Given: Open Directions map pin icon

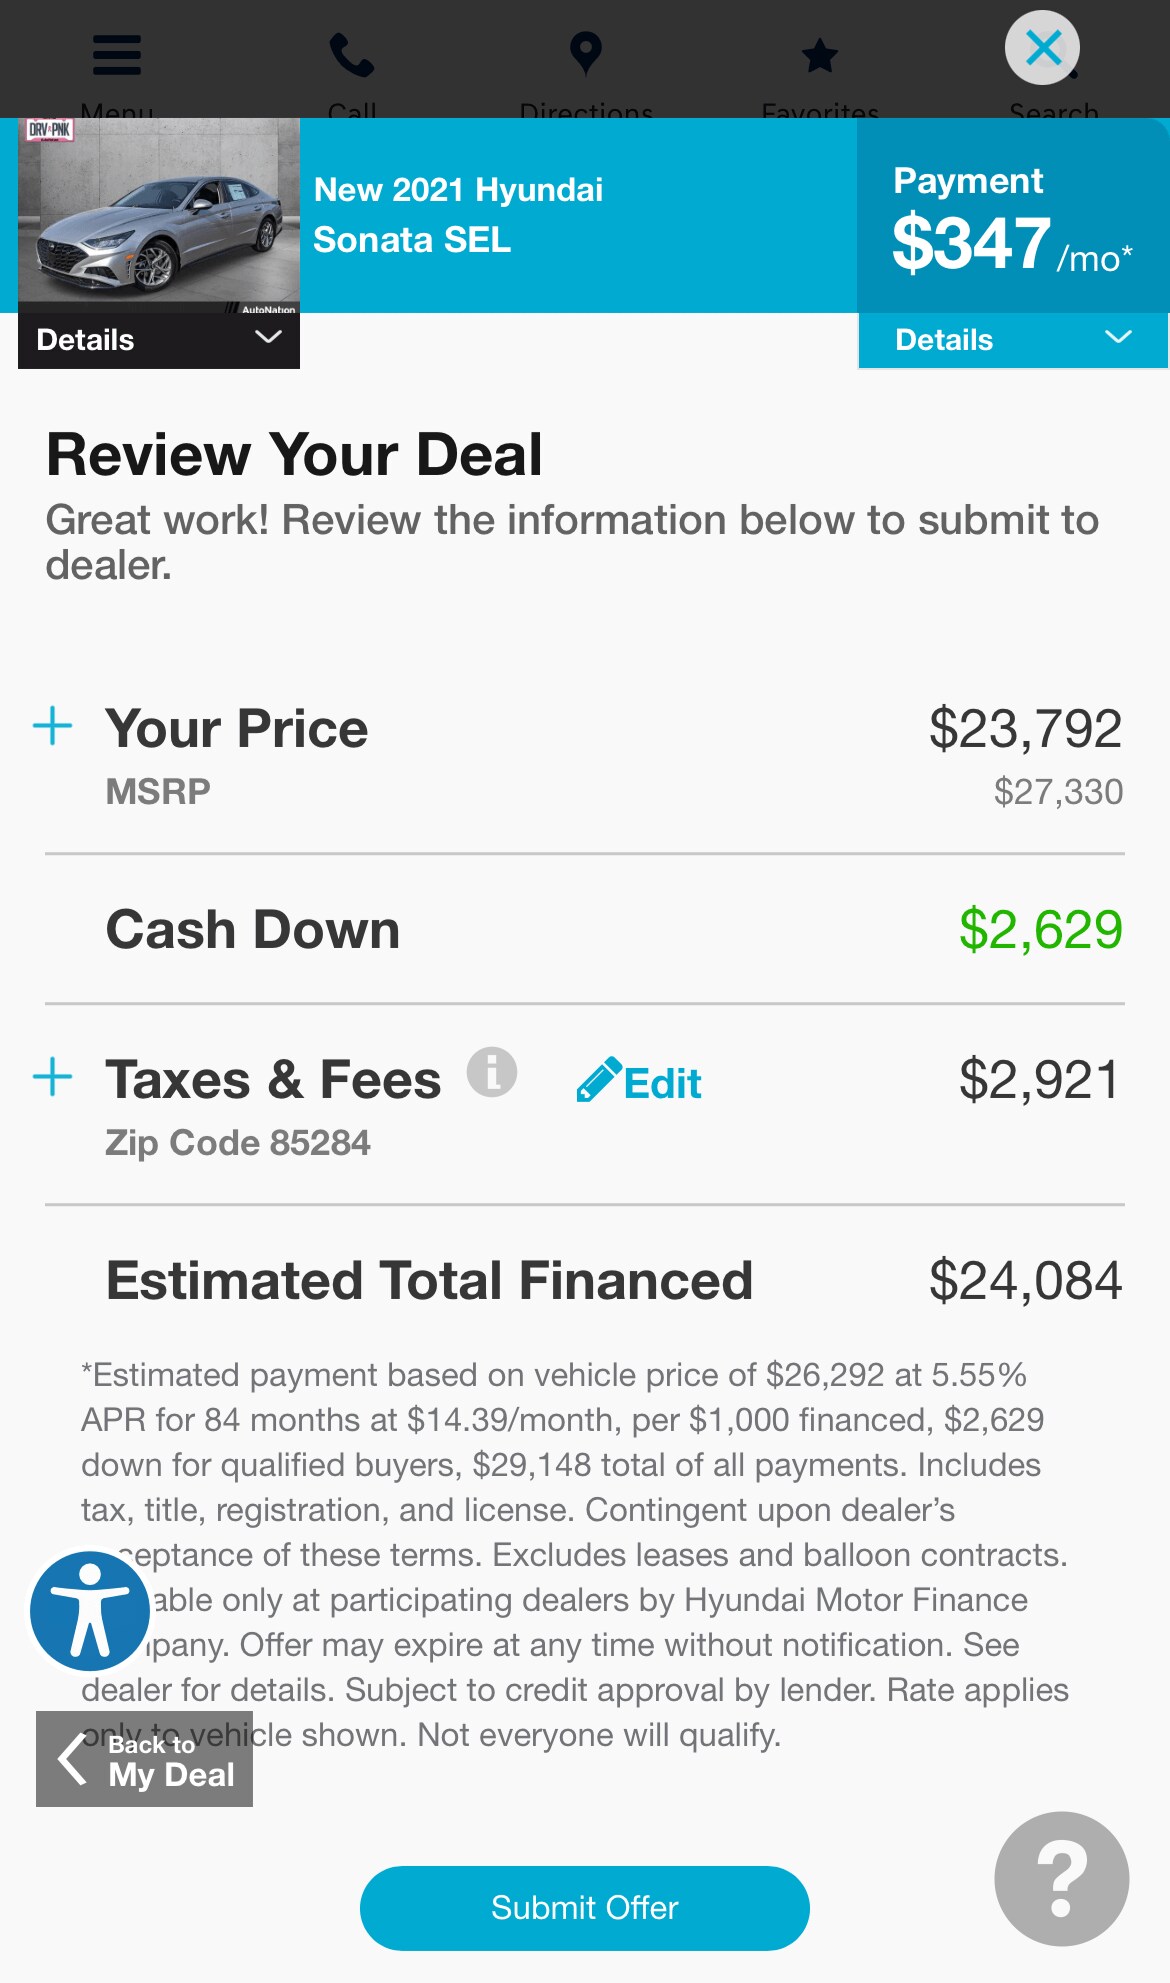Looking at the screenshot, I should point(585,55).
